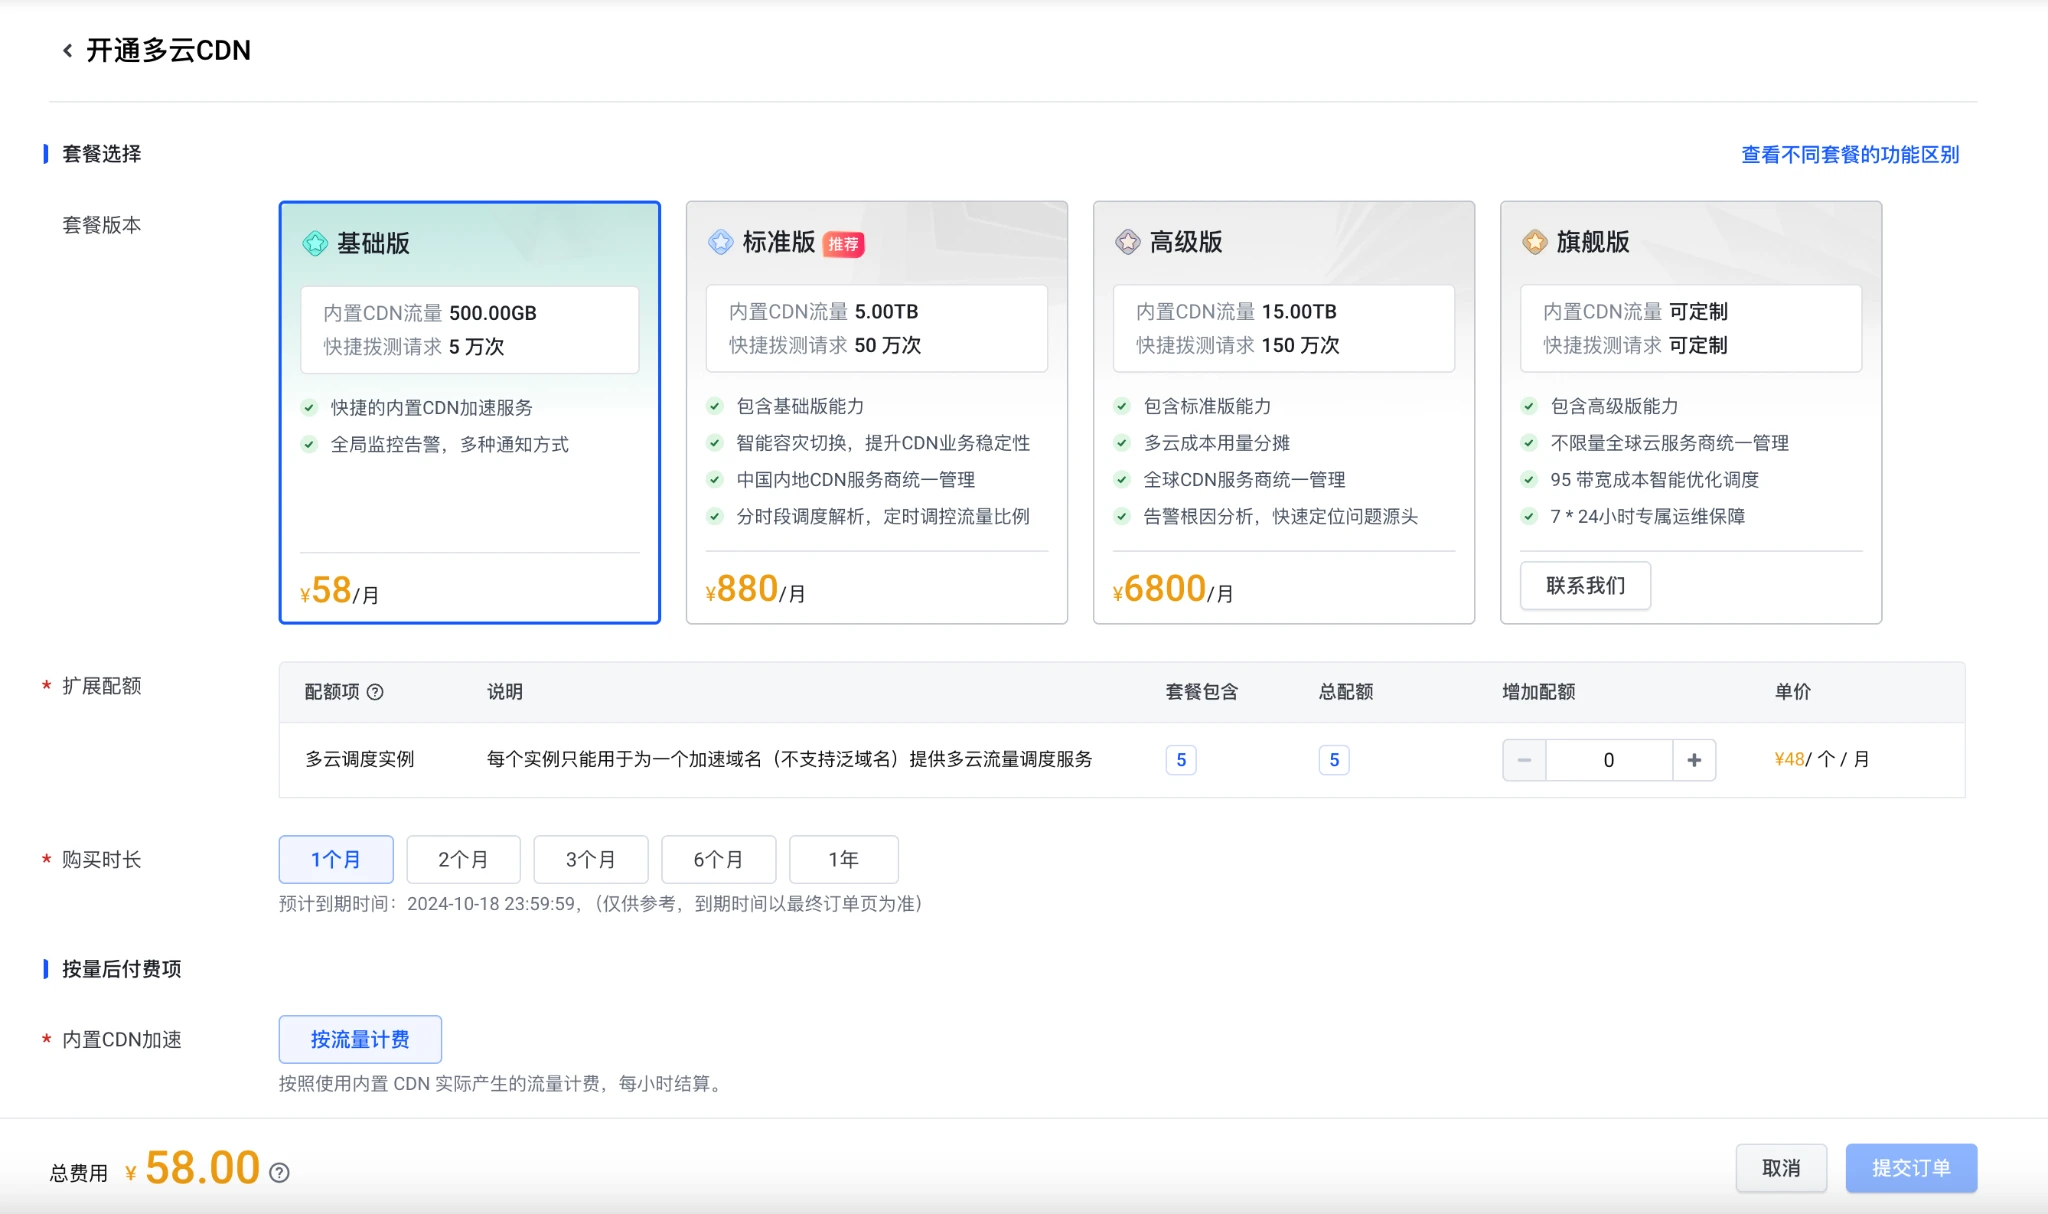Click the back arrow beside 开通多云CDN
The width and height of the screenshot is (2048, 1214).
click(67, 50)
